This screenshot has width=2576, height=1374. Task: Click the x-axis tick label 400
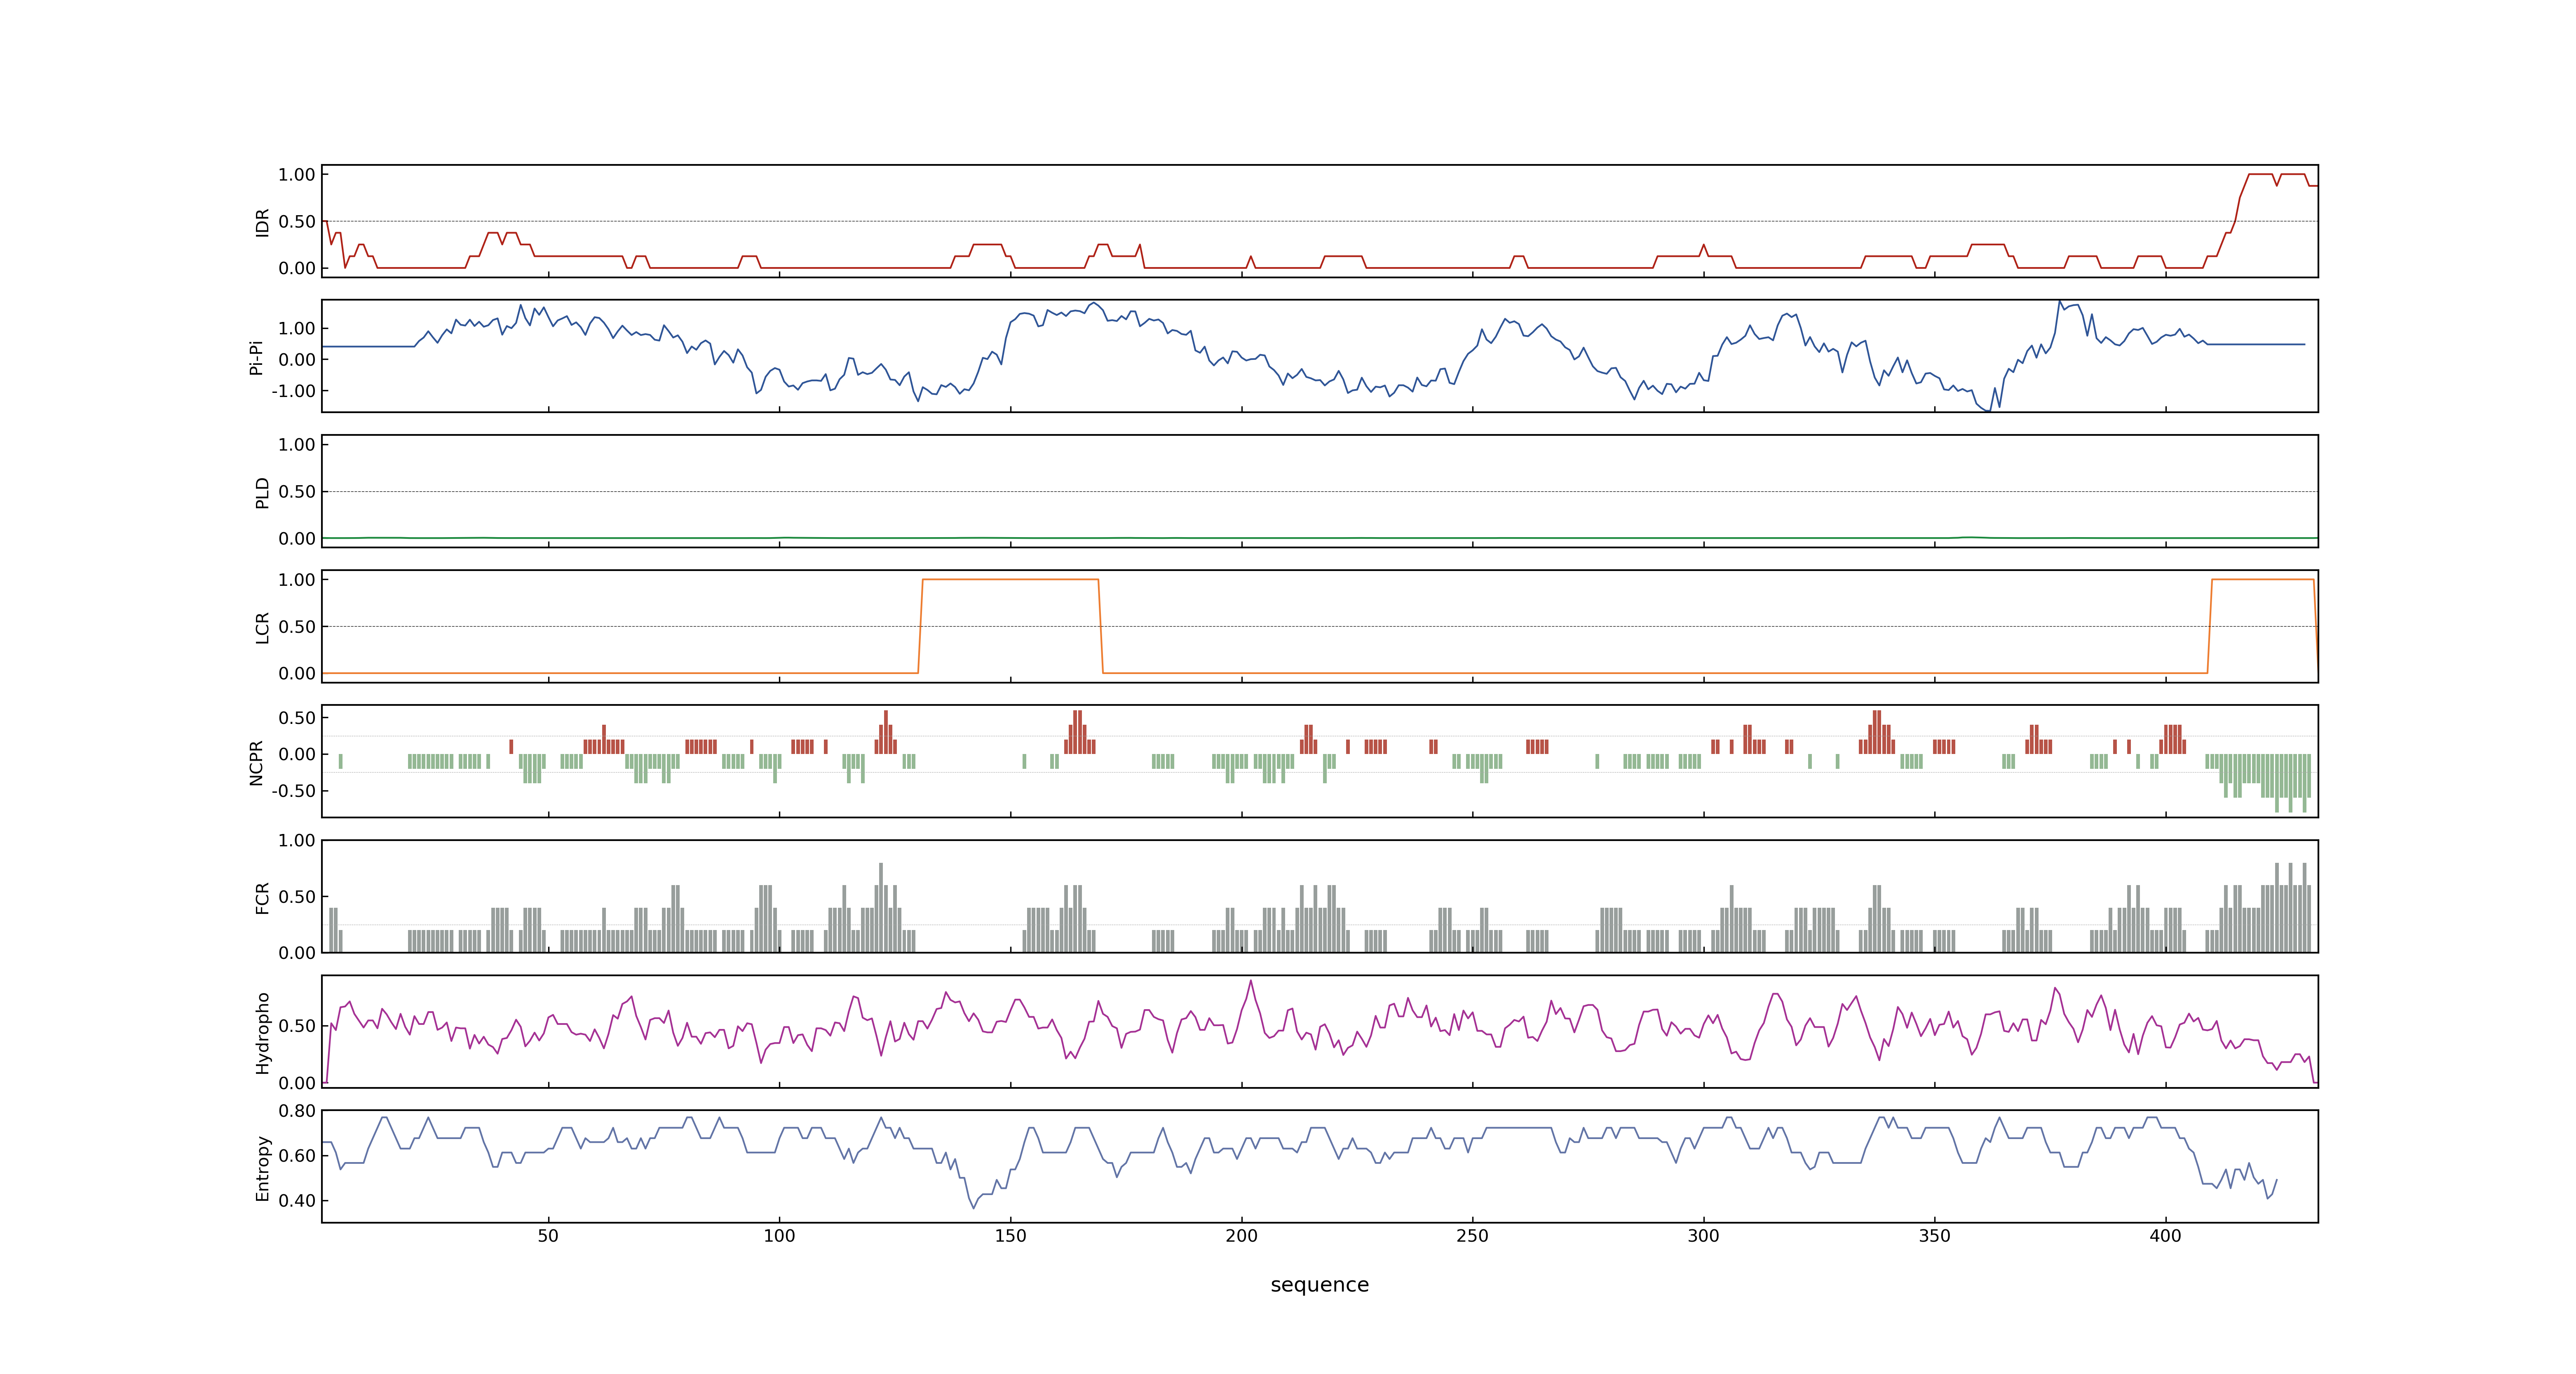(2165, 1236)
